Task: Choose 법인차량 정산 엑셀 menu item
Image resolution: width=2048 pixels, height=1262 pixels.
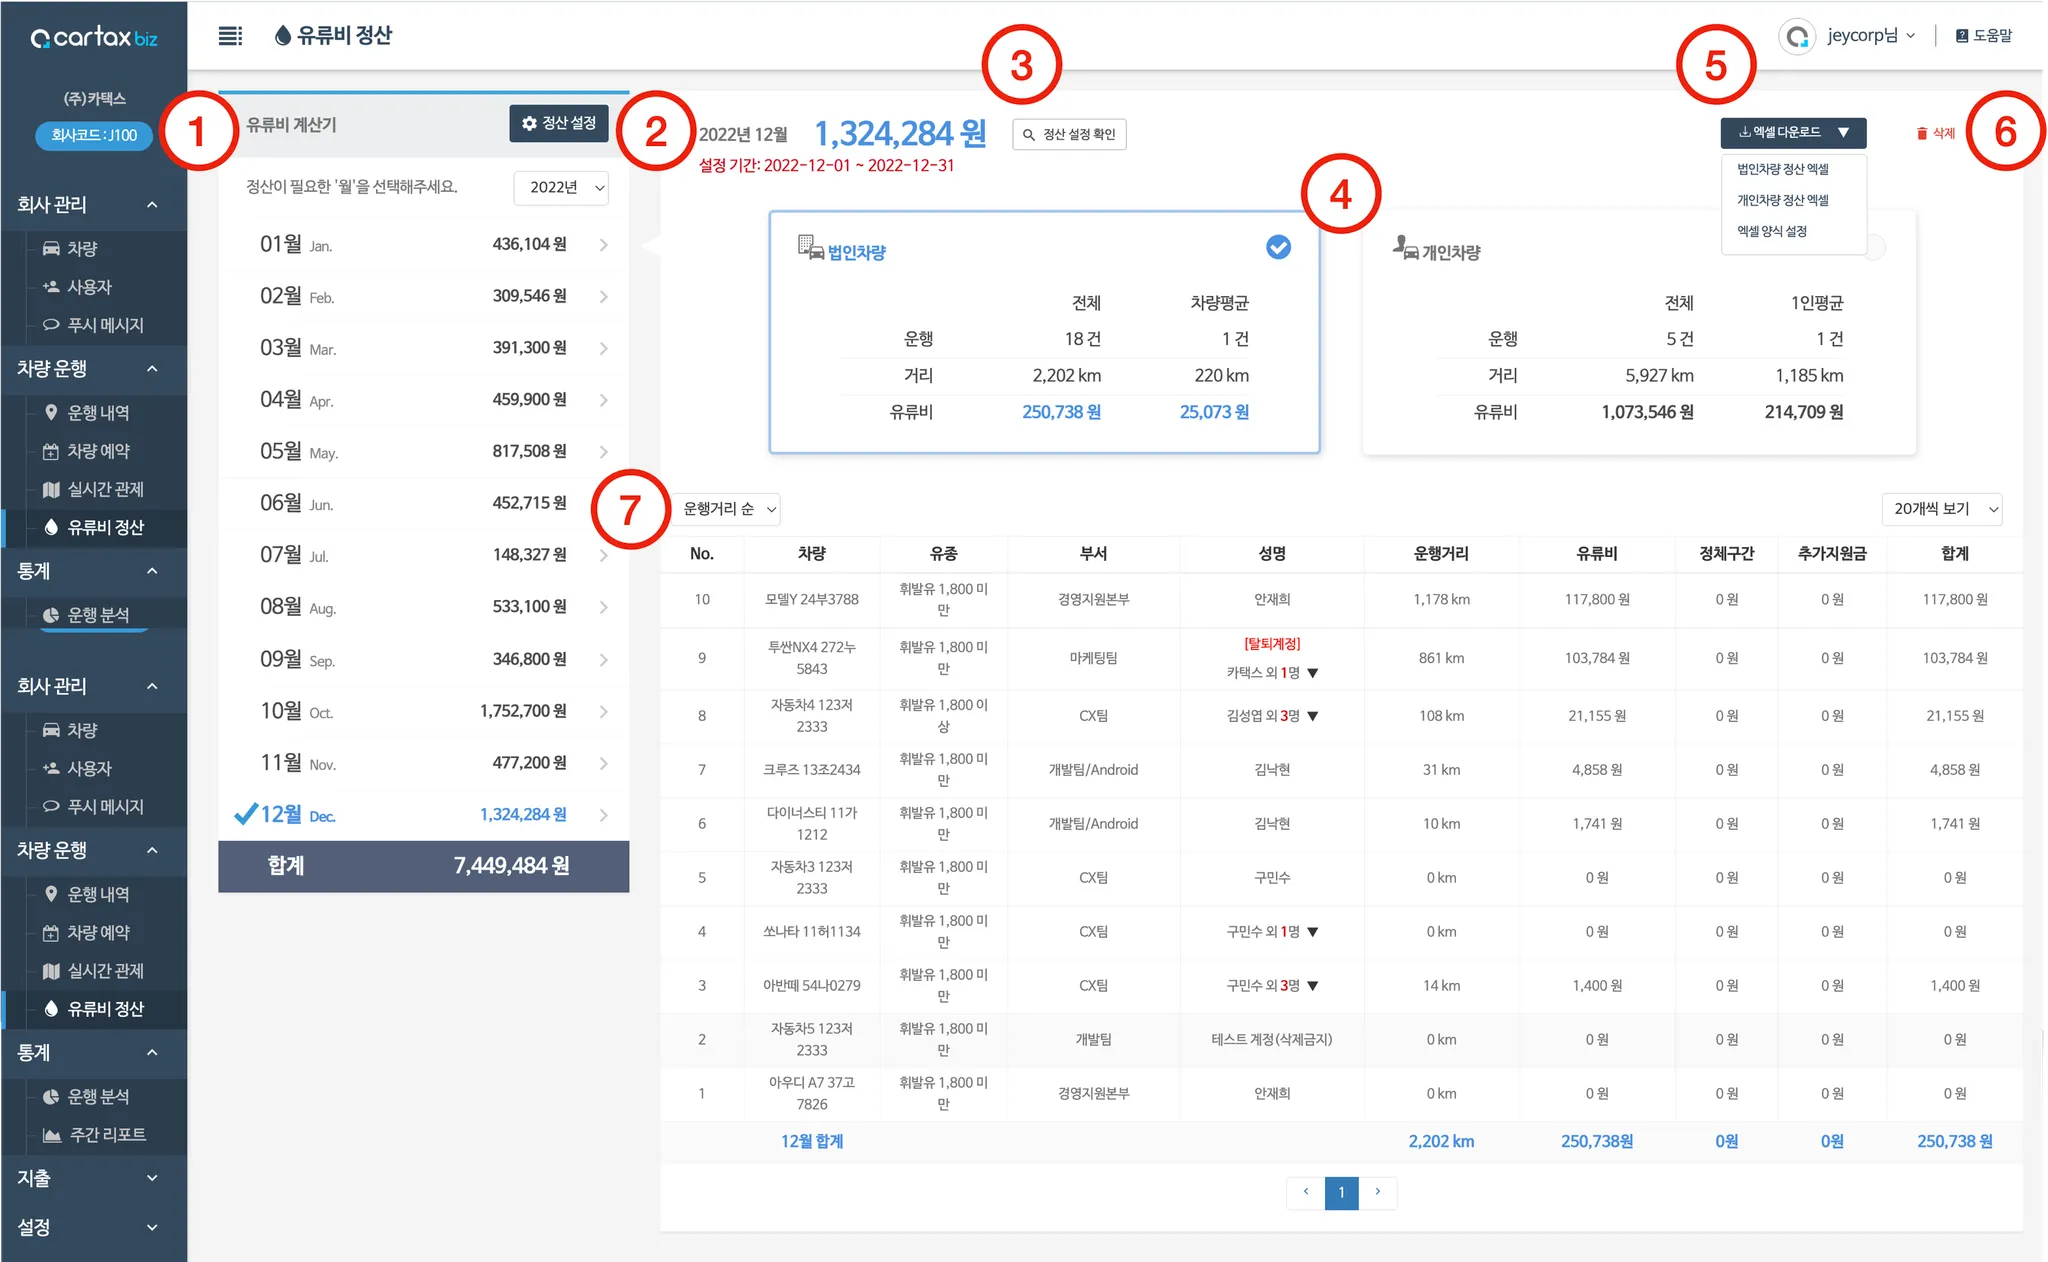Action: [1783, 169]
